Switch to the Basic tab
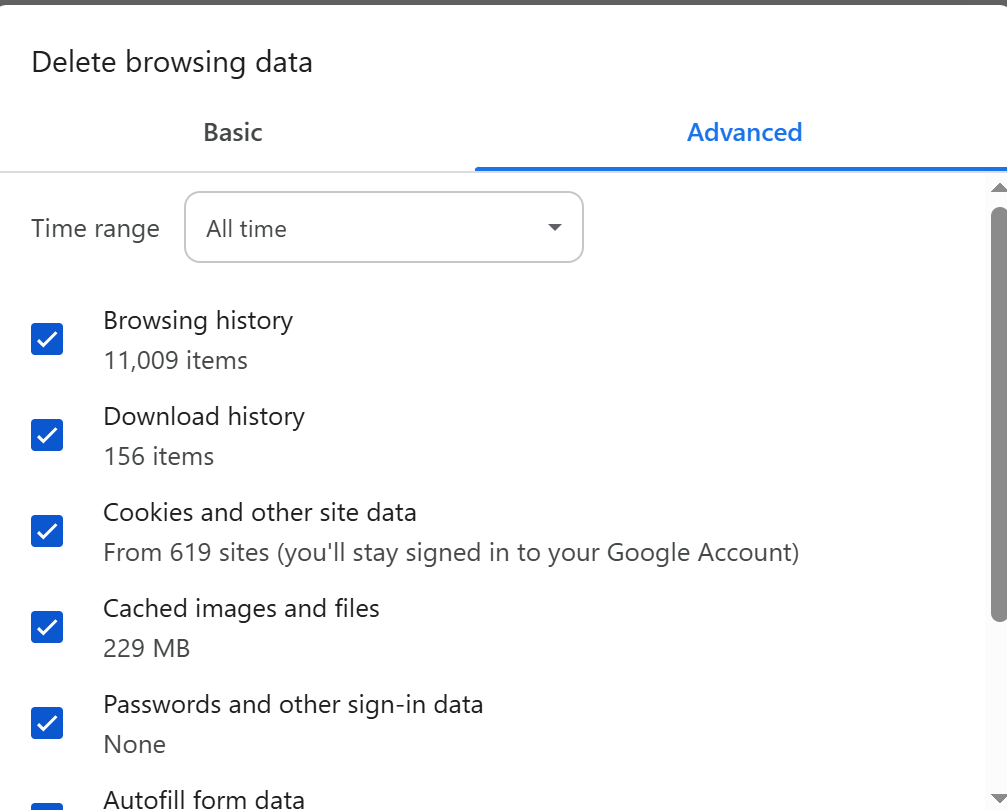1007x810 pixels. 233,132
